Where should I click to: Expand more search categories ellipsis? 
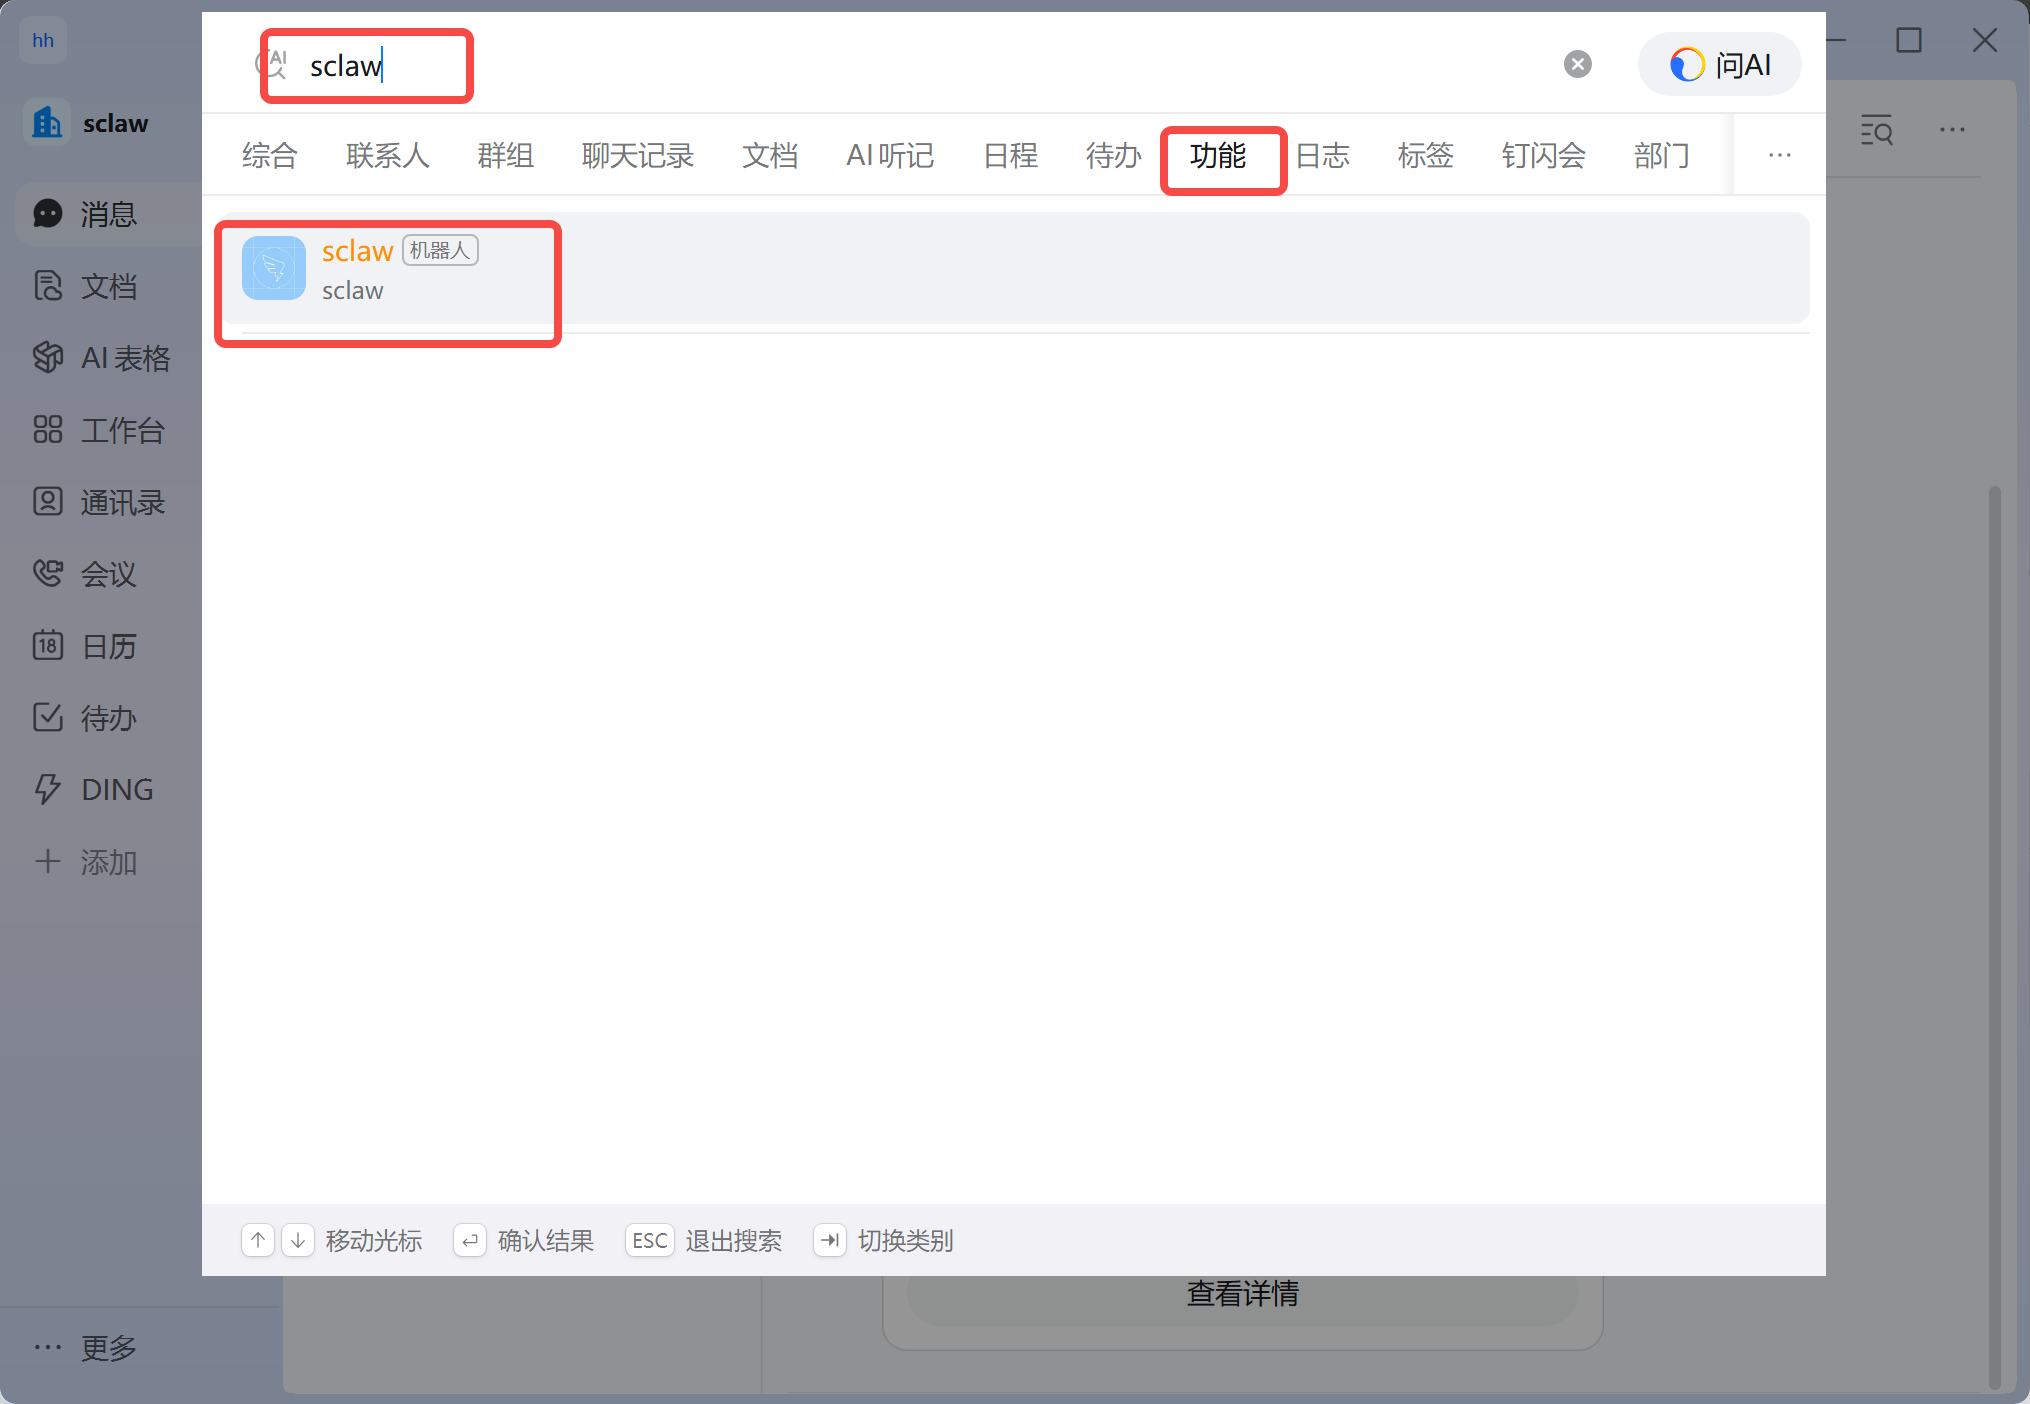(x=1779, y=156)
